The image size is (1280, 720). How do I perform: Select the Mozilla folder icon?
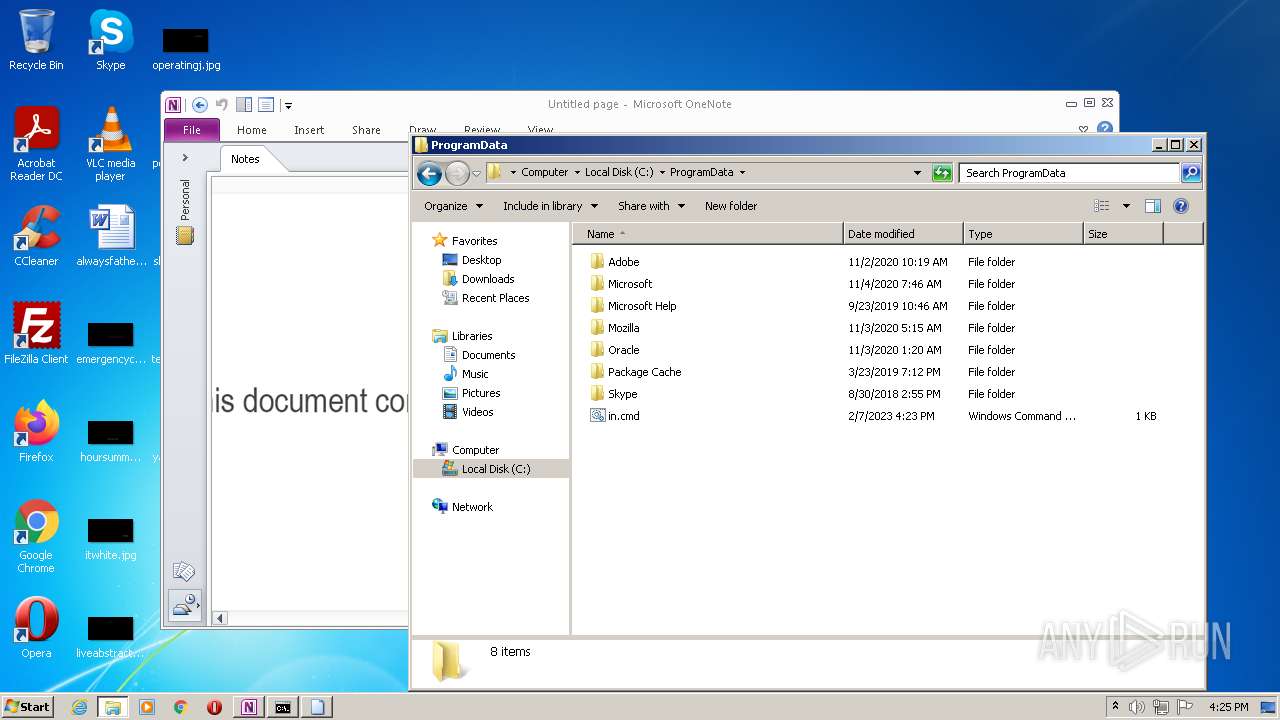[598, 328]
